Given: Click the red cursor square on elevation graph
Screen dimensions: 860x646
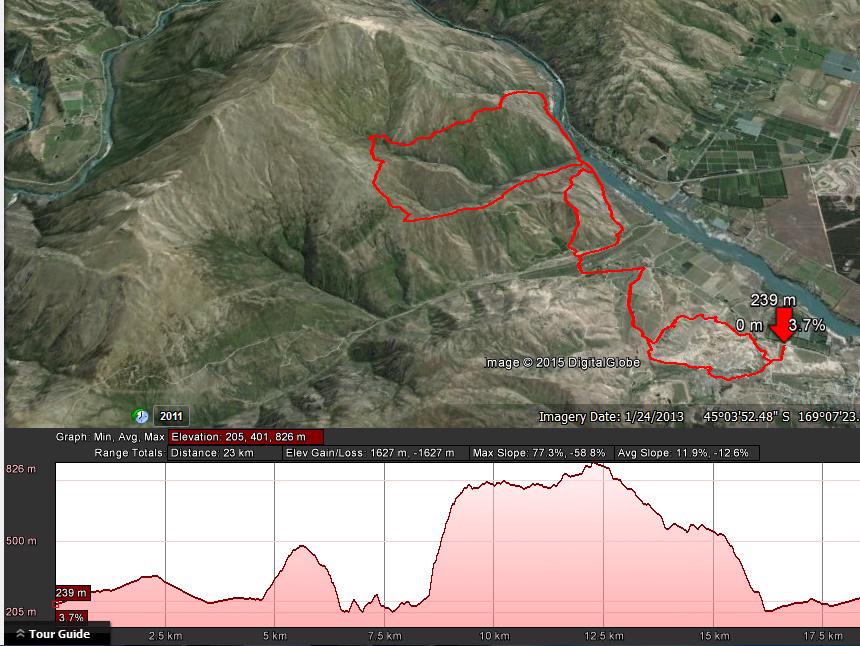Looking at the screenshot, I should pyautogui.click(x=55, y=604).
